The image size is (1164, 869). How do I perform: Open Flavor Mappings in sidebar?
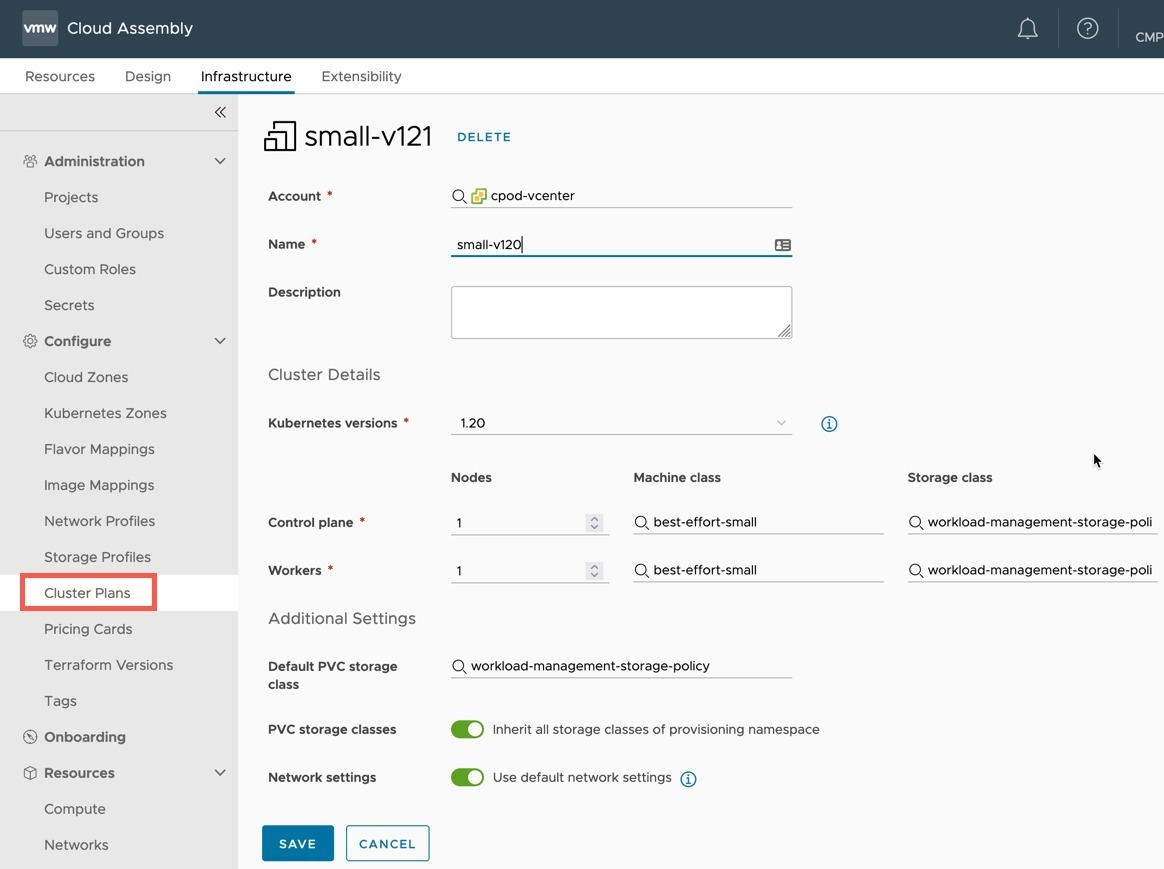pos(99,449)
